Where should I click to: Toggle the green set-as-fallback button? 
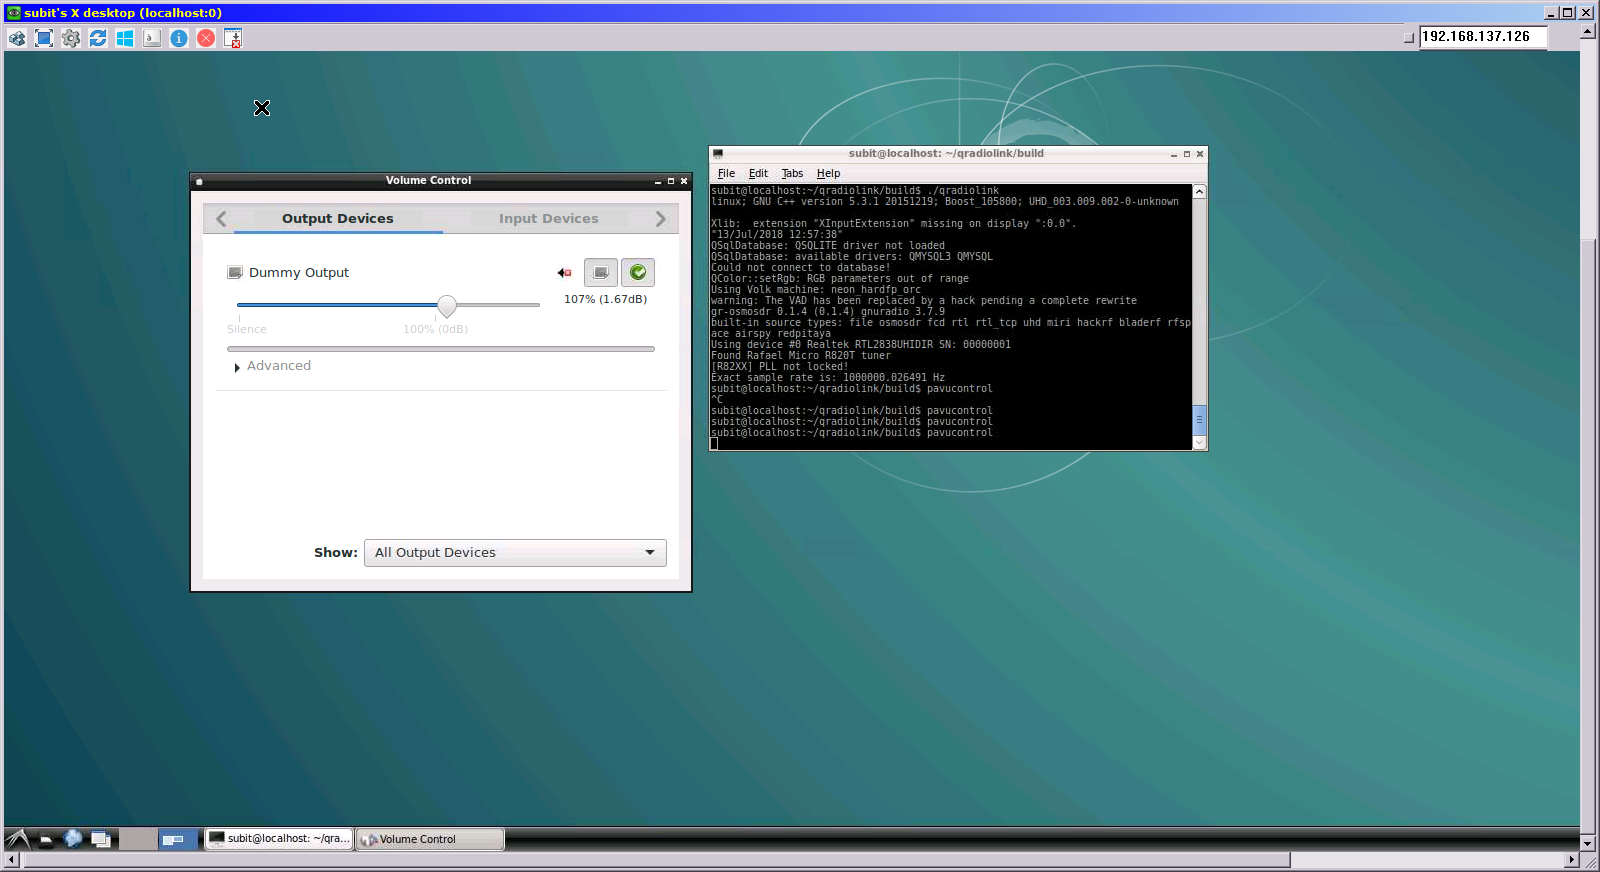click(638, 273)
